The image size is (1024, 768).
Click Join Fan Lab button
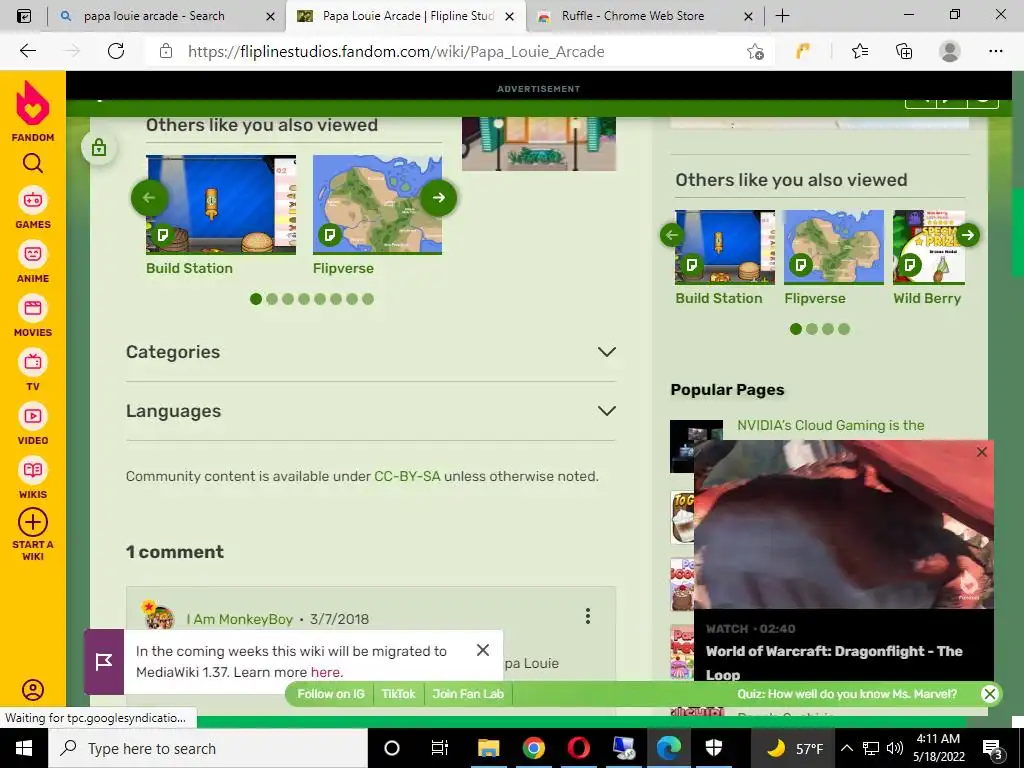tap(468, 694)
